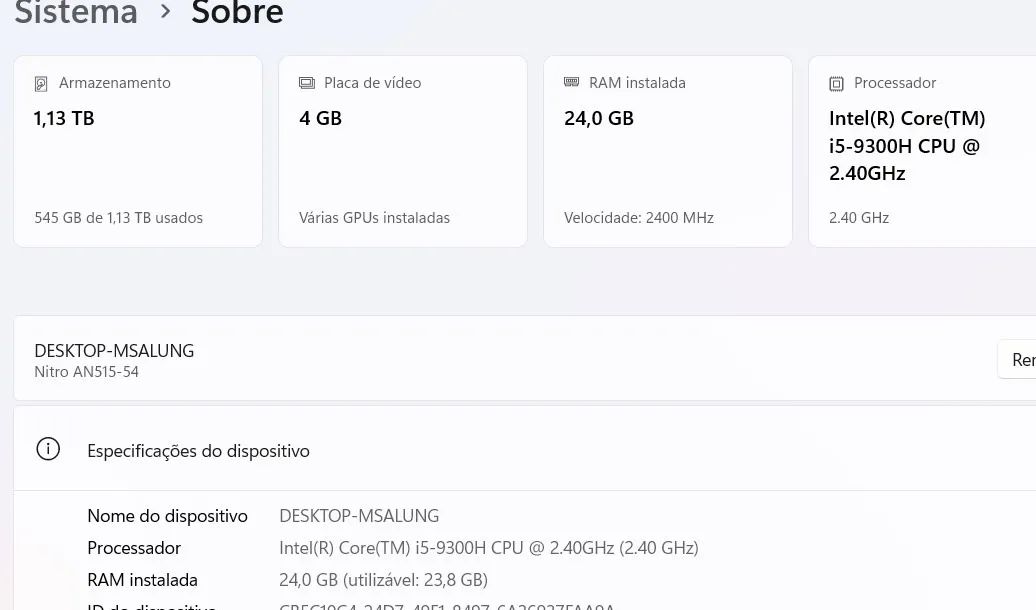Click the memory icon on the RAM instalada card
1036x610 pixels.
571,83
